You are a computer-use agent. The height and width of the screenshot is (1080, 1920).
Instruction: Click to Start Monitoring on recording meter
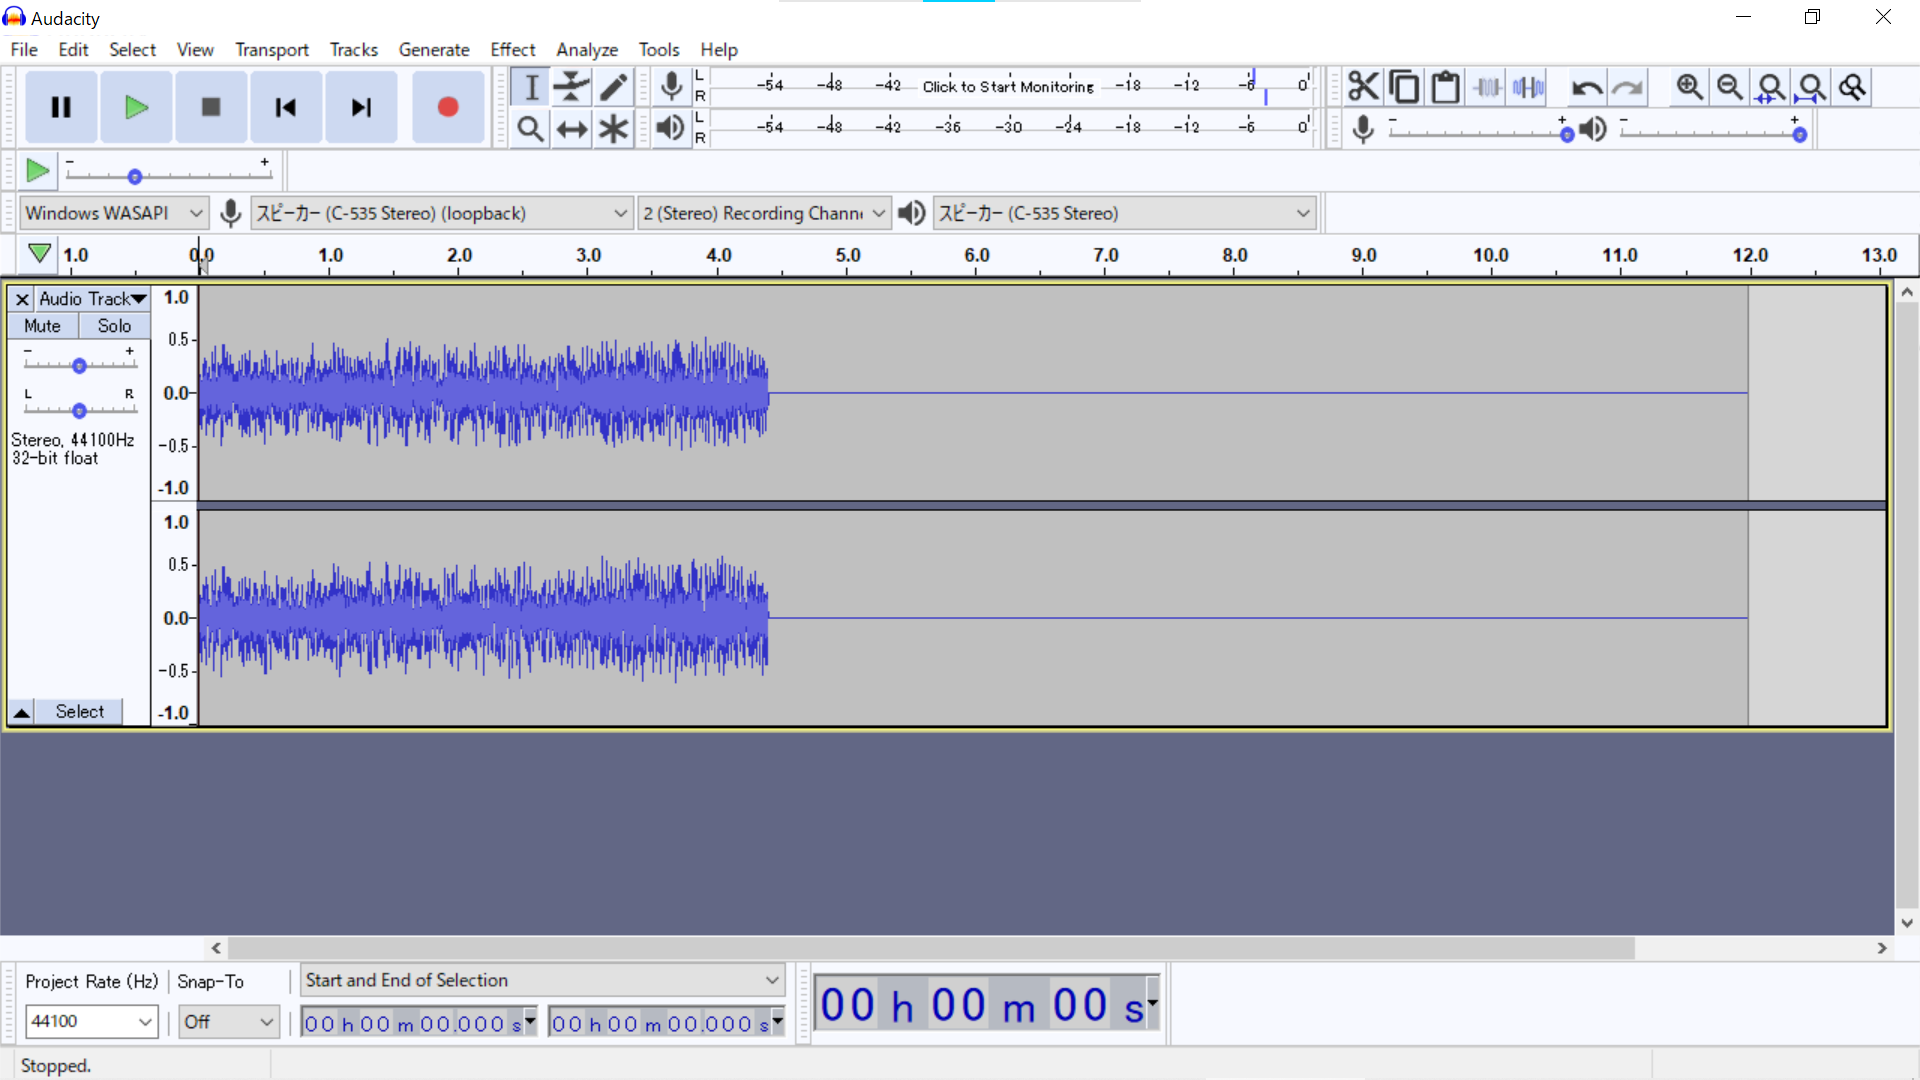pos(1008,86)
